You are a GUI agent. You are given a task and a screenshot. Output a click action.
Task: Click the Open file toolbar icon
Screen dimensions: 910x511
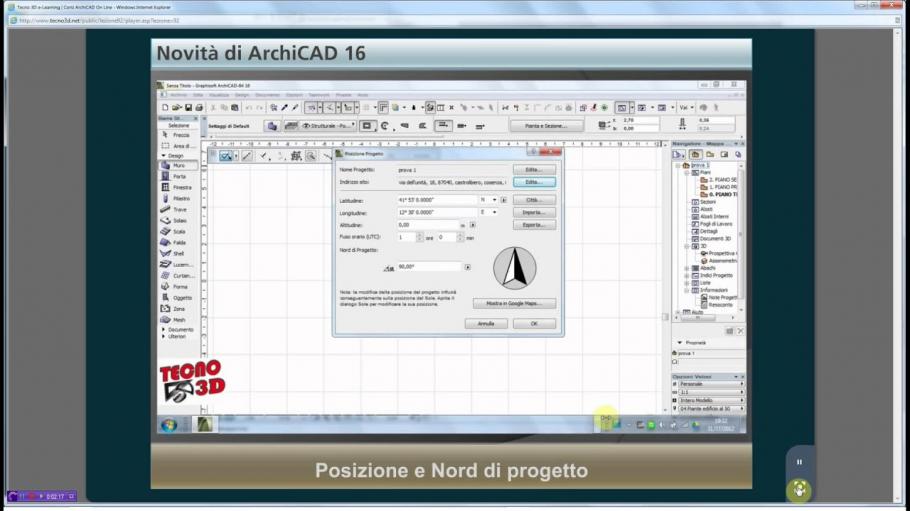(x=176, y=107)
